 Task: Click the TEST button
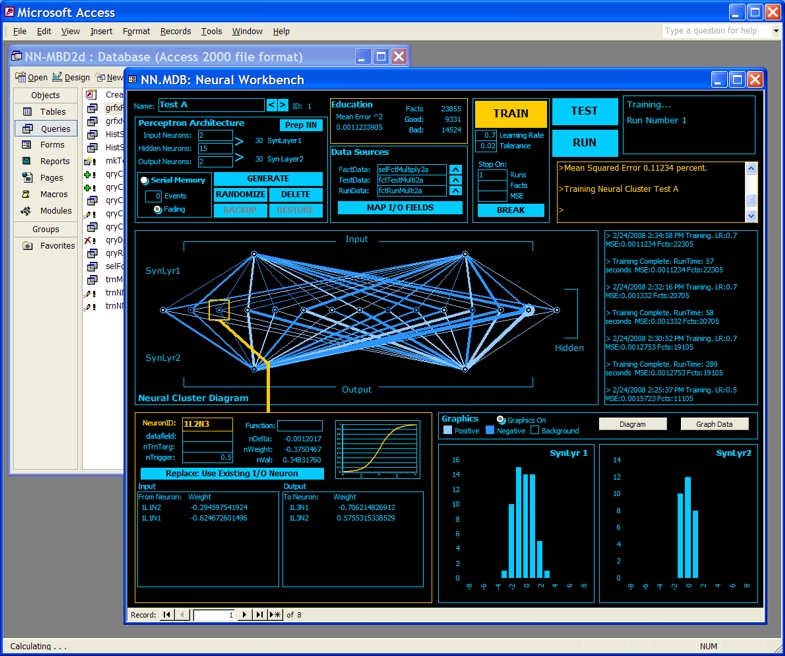[x=584, y=111]
